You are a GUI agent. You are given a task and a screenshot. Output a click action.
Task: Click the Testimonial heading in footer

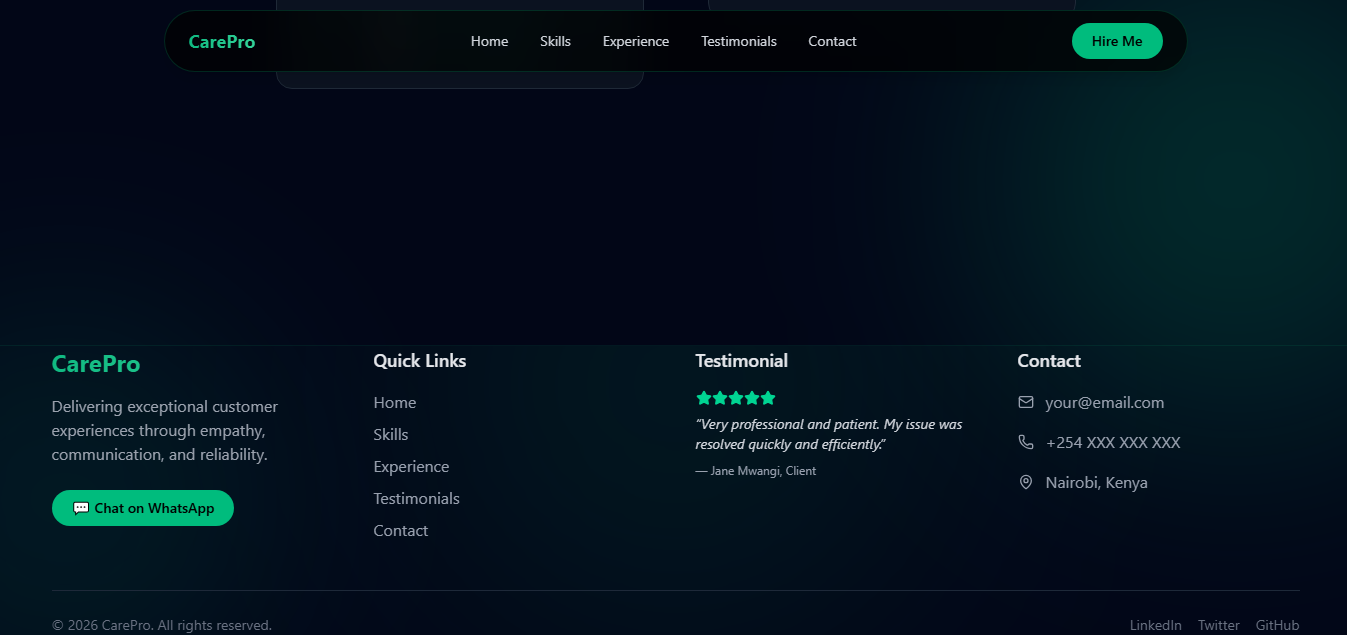pyautogui.click(x=742, y=361)
